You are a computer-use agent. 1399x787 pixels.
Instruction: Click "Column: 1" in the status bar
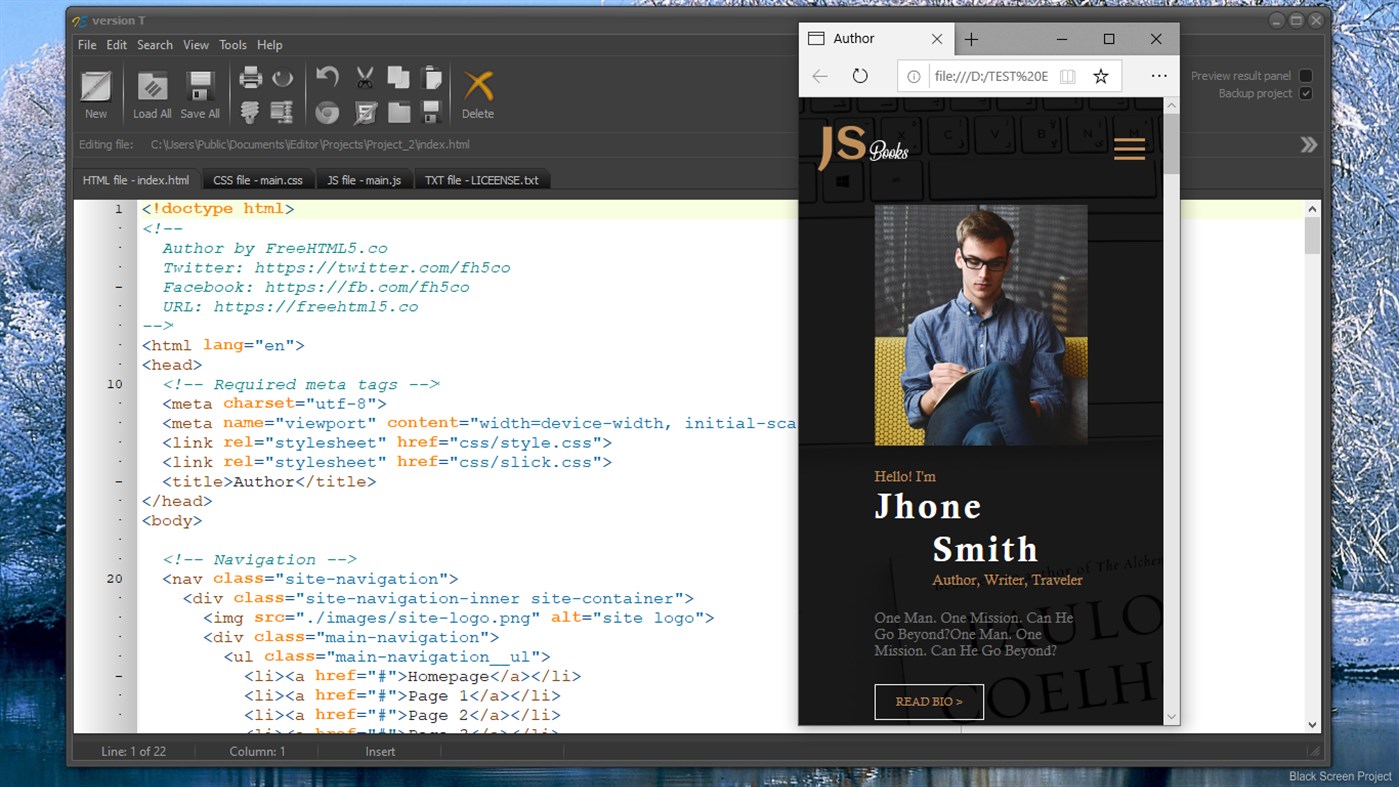click(257, 752)
